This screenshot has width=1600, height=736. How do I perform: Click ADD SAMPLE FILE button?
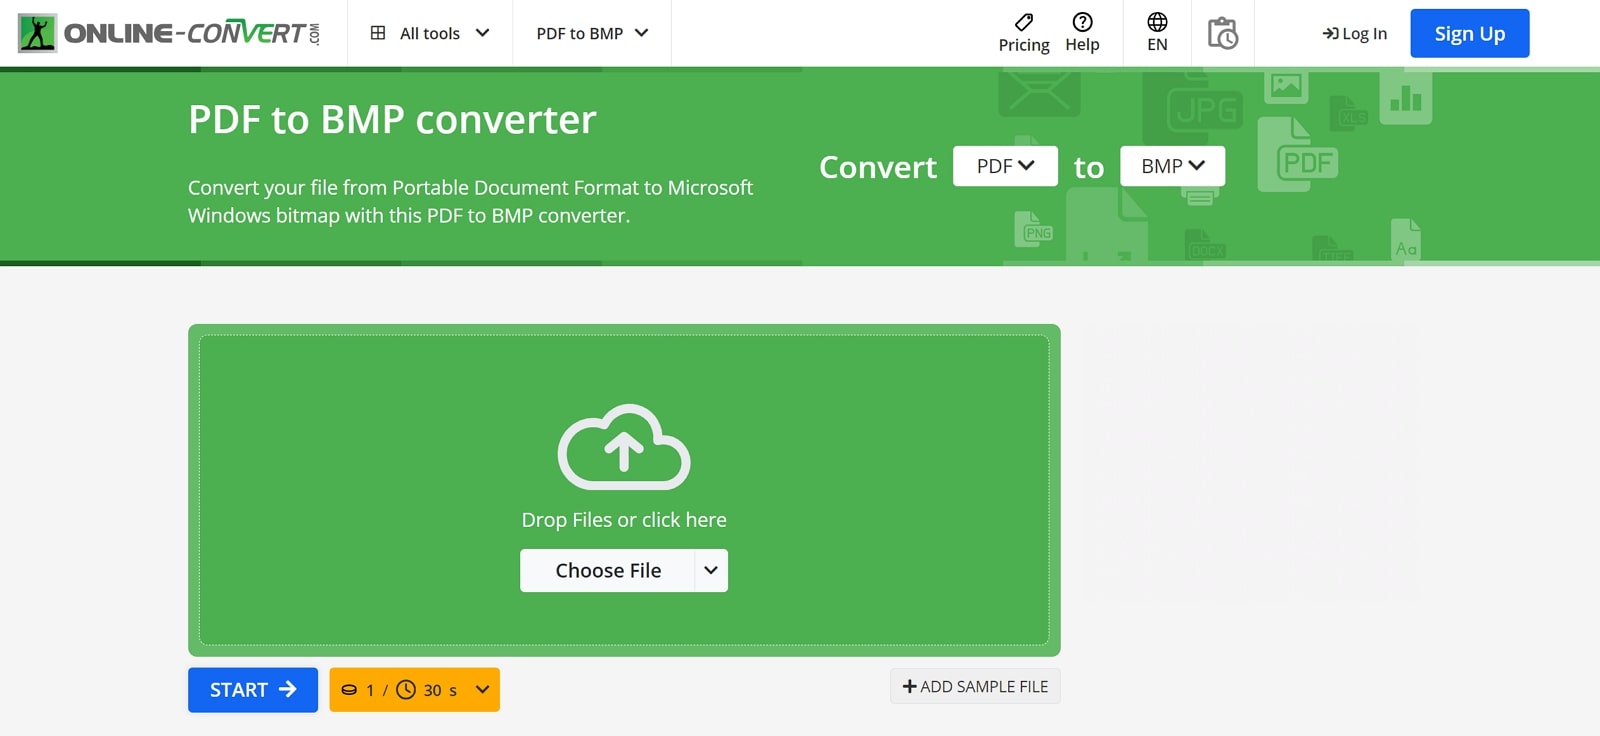point(975,686)
